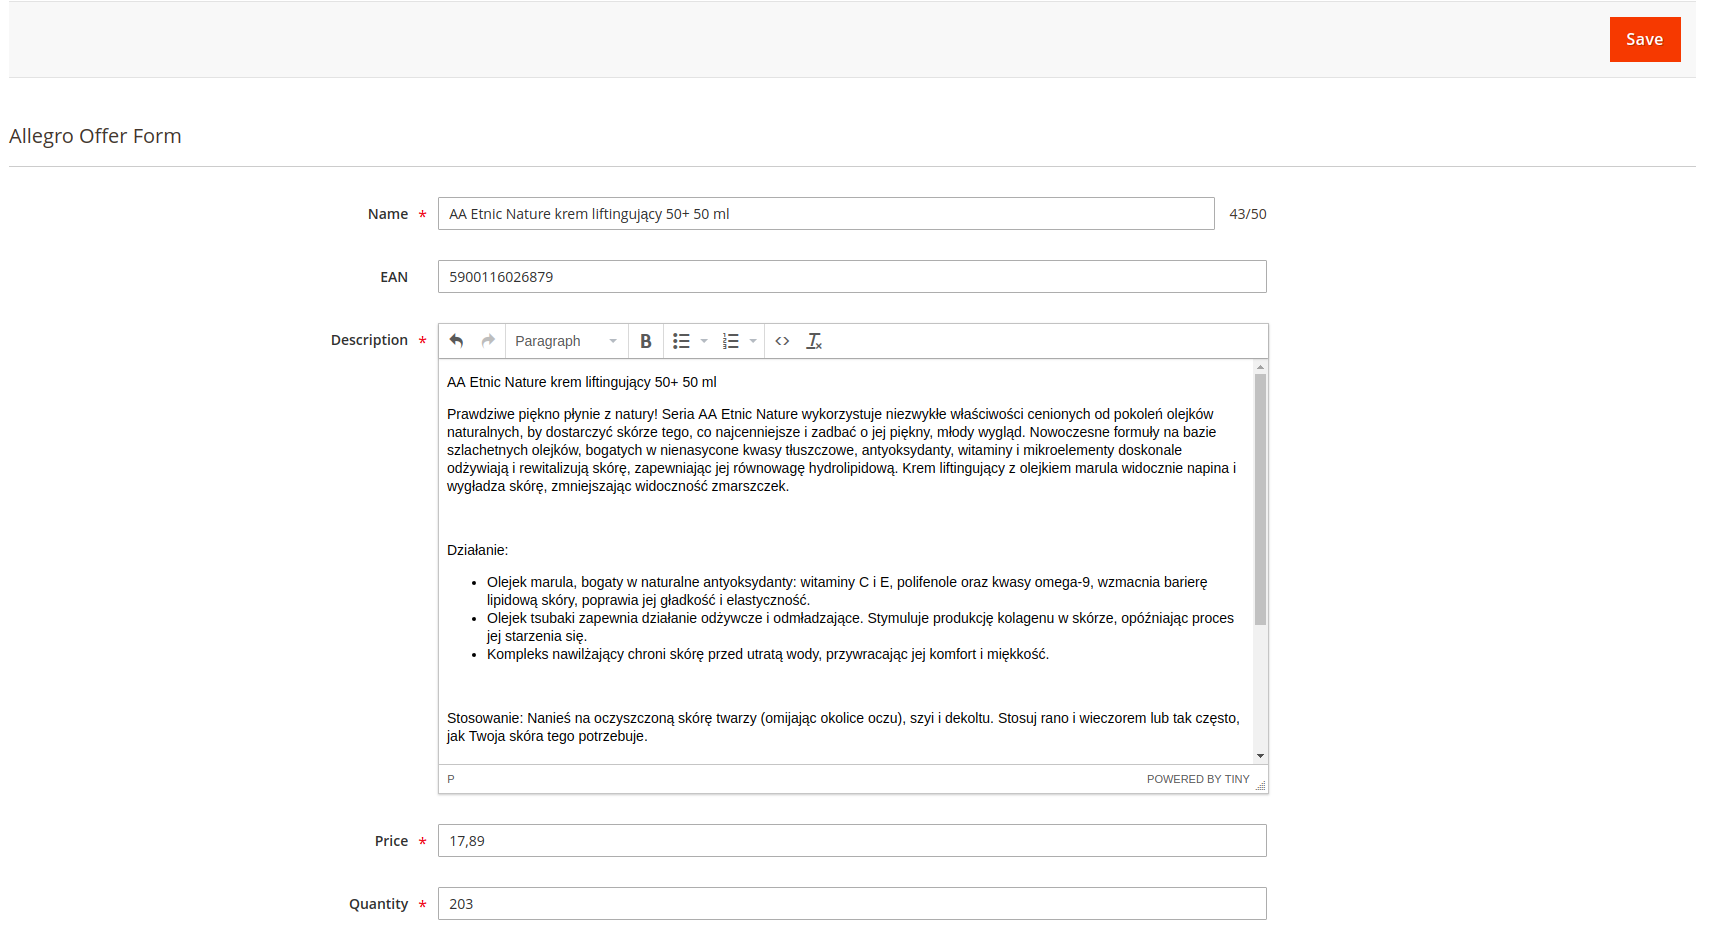Toggle bold formatting
1713x932 pixels.
point(646,341)
